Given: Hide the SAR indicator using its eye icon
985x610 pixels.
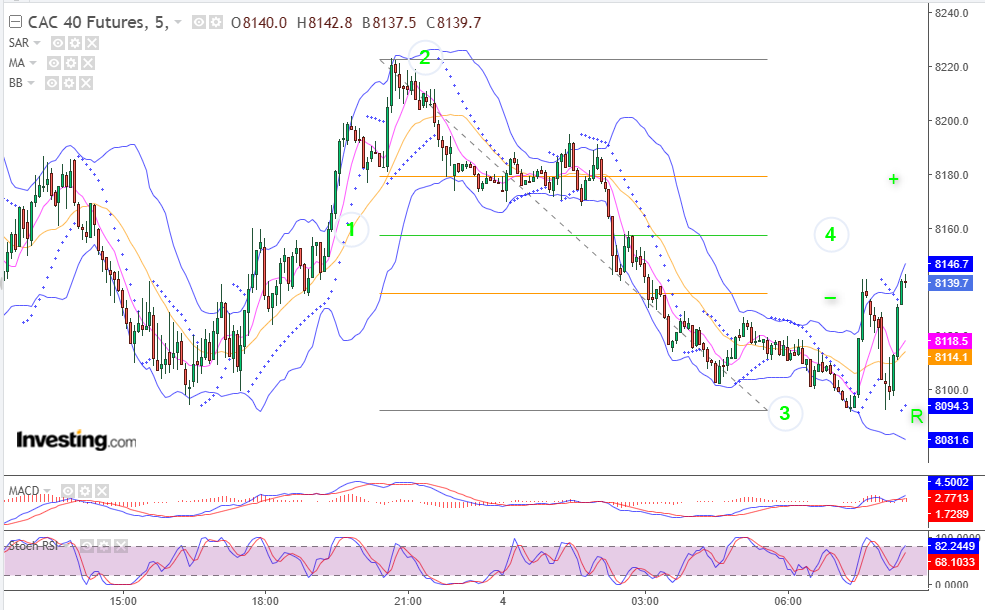Looking at the screenshot, I should [x=58, y=43].
